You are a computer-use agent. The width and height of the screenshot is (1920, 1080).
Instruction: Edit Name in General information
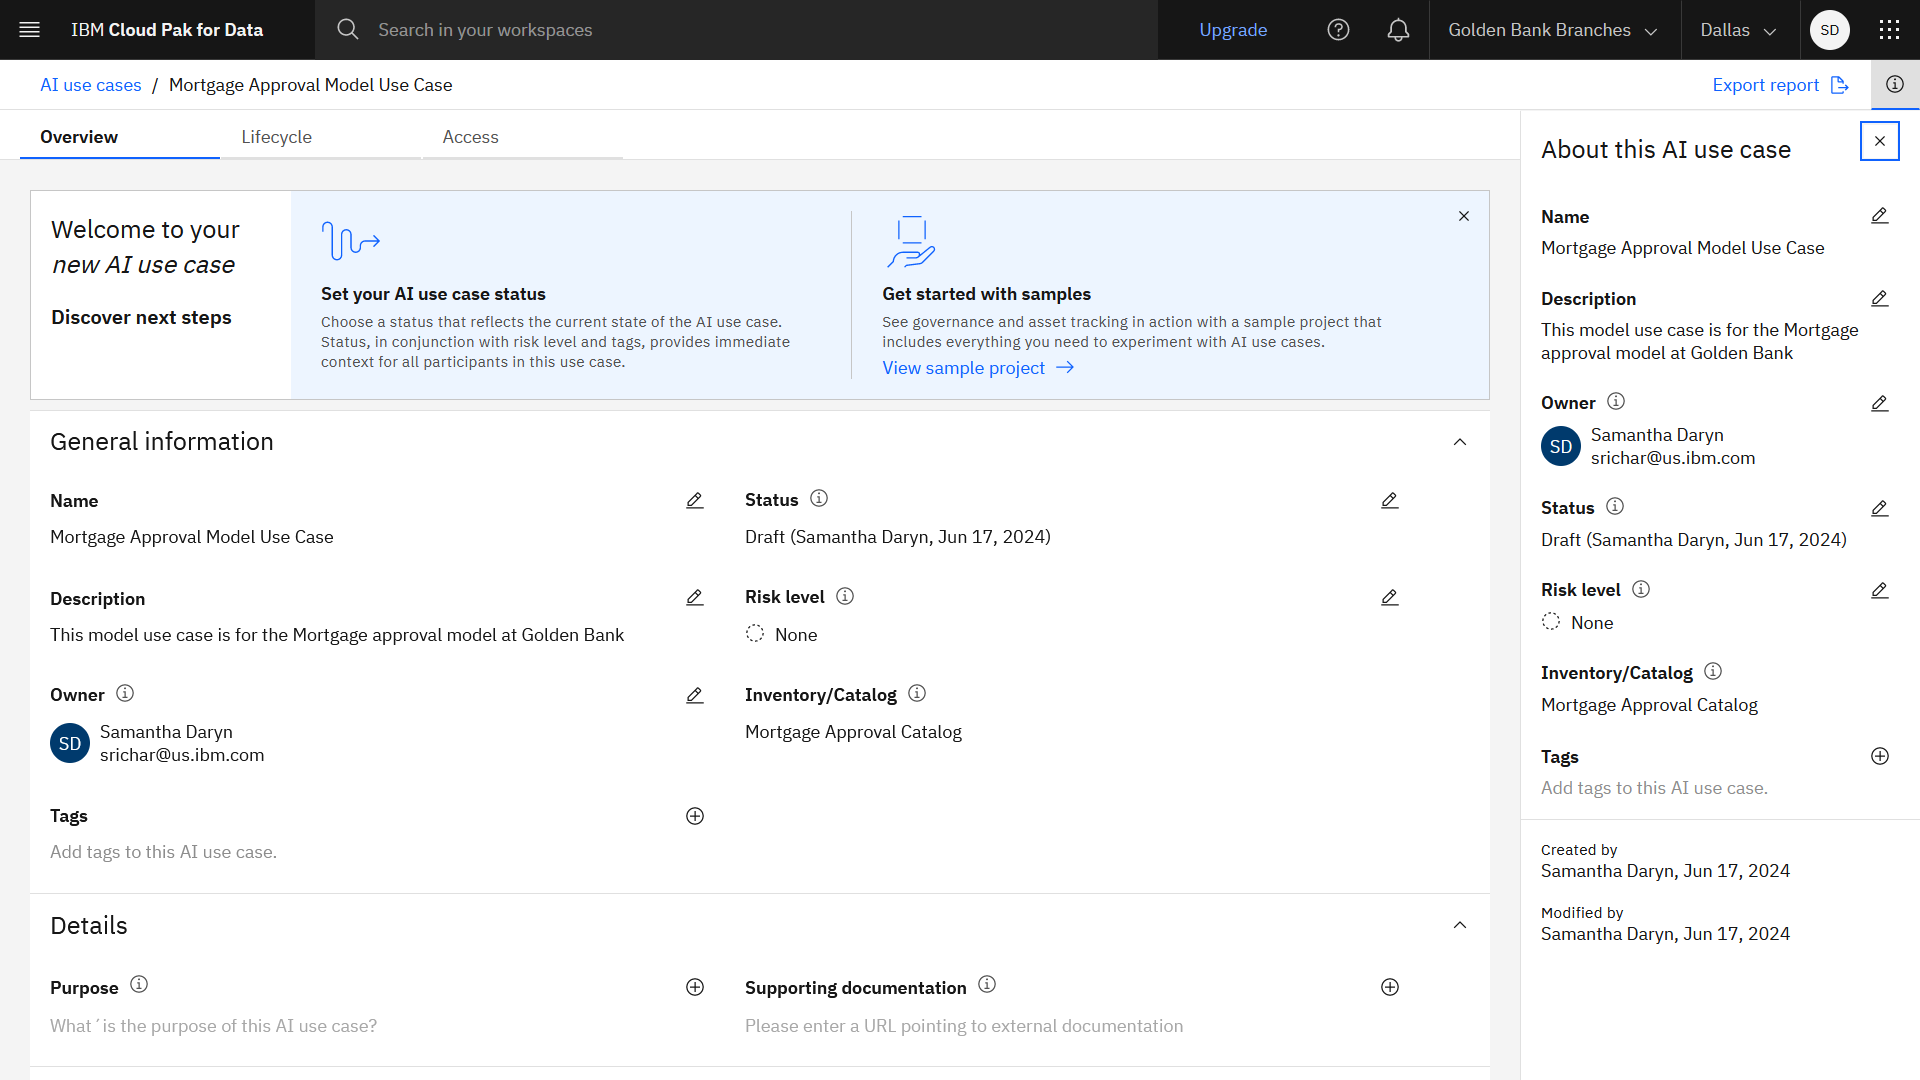click(695, 501)
